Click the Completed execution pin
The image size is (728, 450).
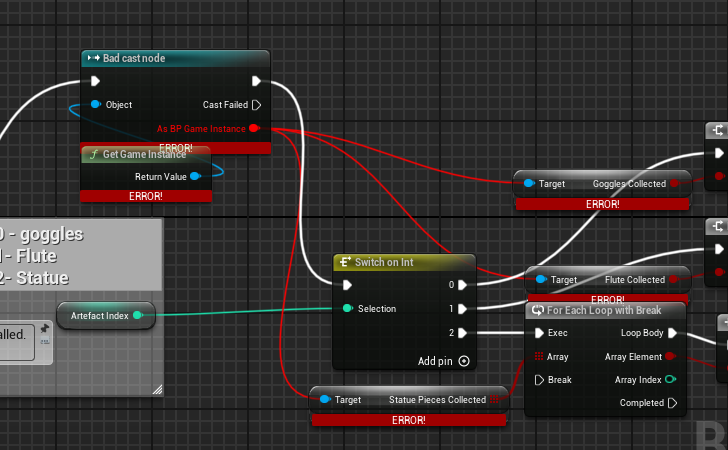672,403
